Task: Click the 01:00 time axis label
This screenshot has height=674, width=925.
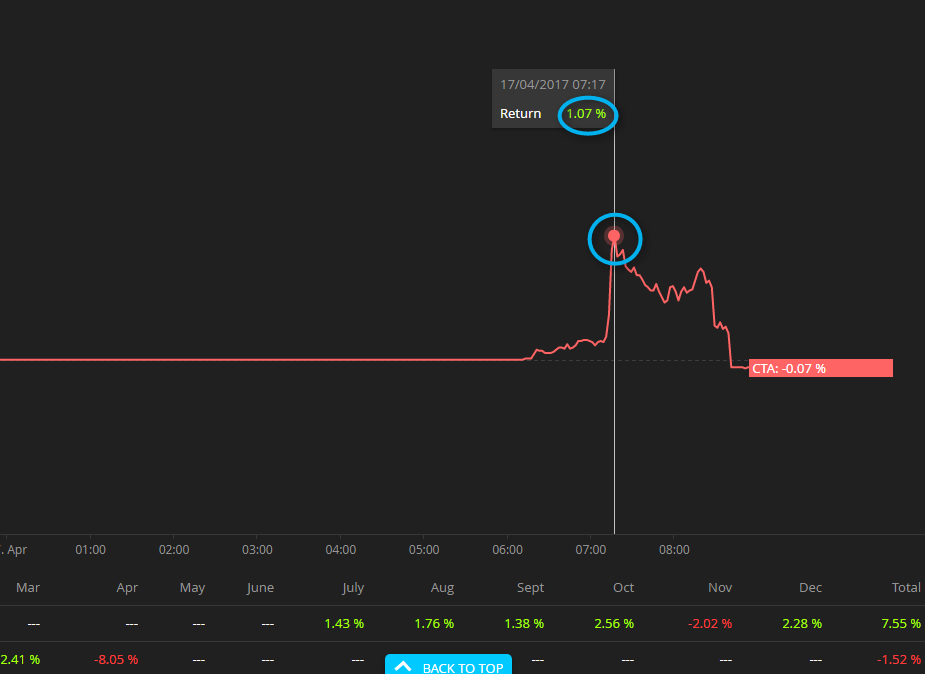Action: [90, 550]
